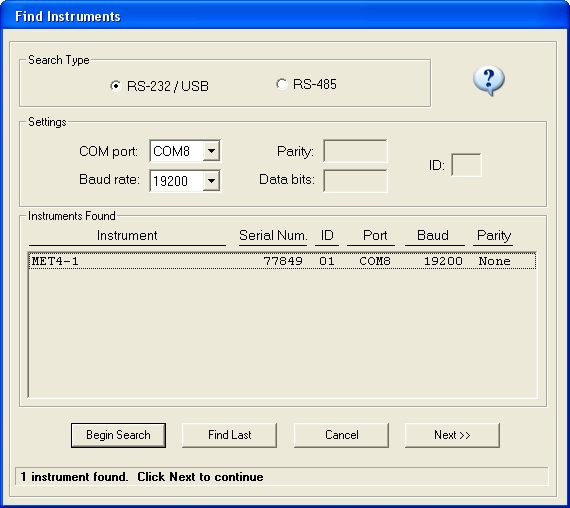The image size is (570, 508).
Task: Cancel the Find Instruments dialog
Action: pyautogui.click(x=341, y=435)
